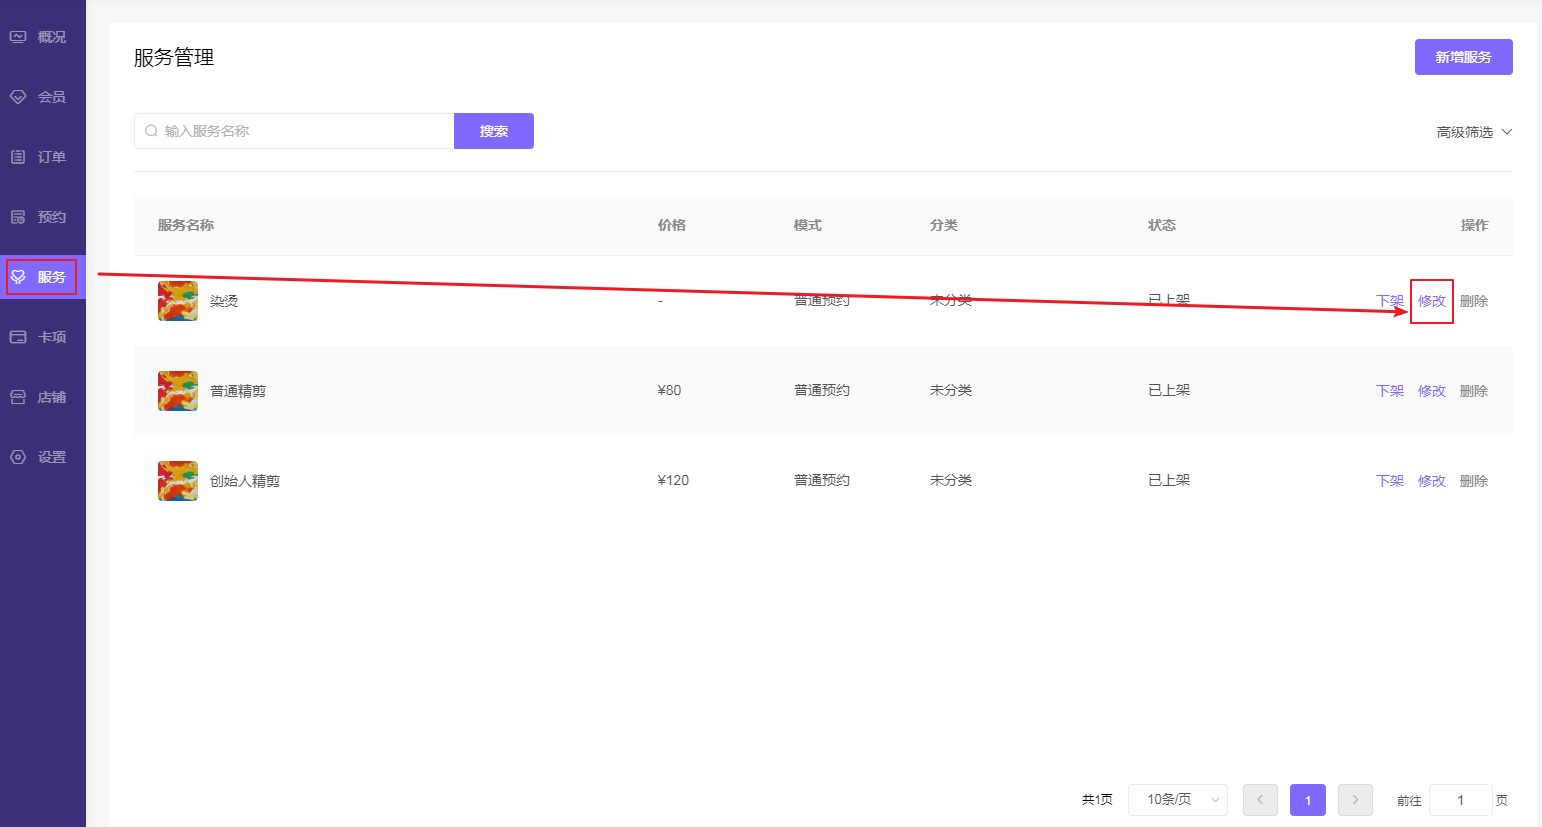Expand 高级筛选 advanced filter

coord(1474,132)
